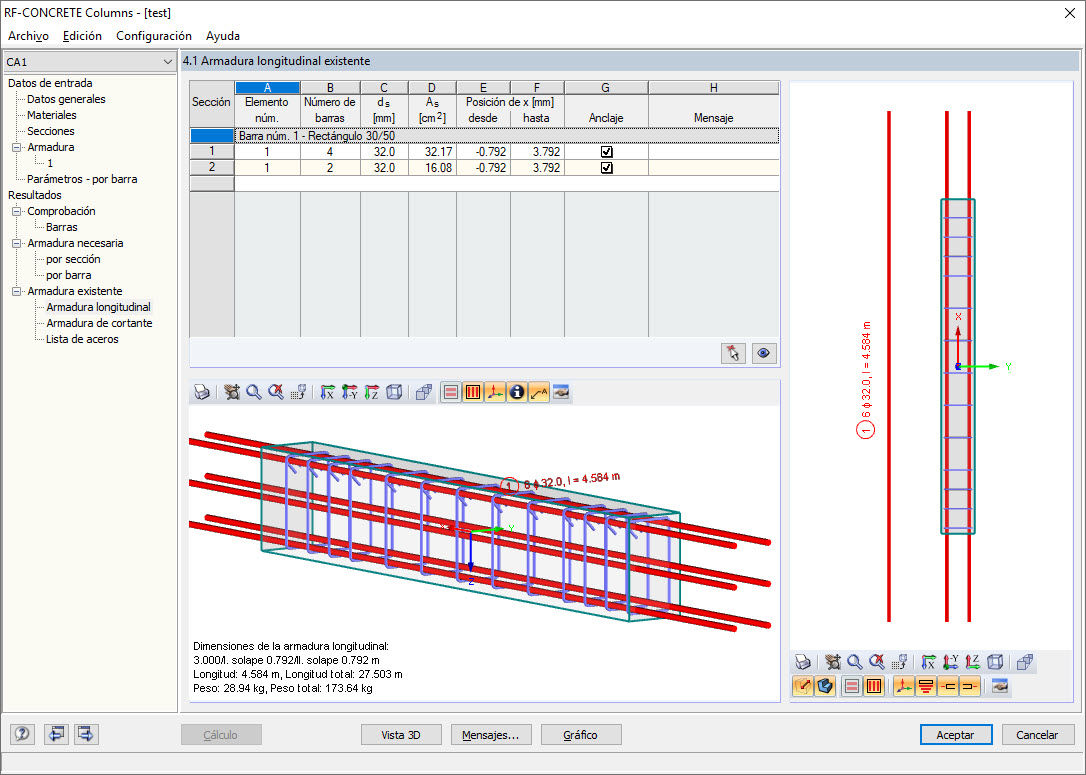Image resolution: width=1086 pixels, height=775 pixels.
Task: Print the right-side reinforcement drawing
Action: coord(803,663)
